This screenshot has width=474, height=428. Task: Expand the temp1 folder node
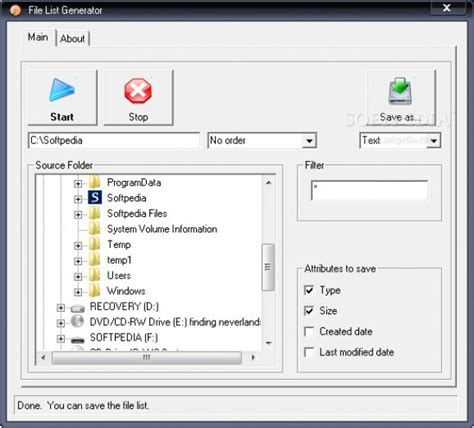click(78, 261)
